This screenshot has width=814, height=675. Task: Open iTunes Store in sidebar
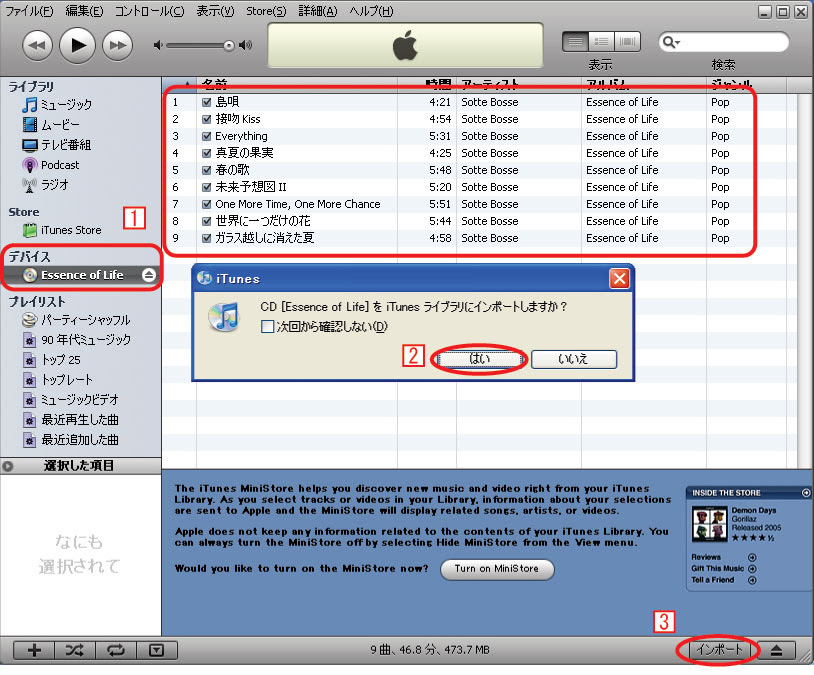tap(62, 230)
